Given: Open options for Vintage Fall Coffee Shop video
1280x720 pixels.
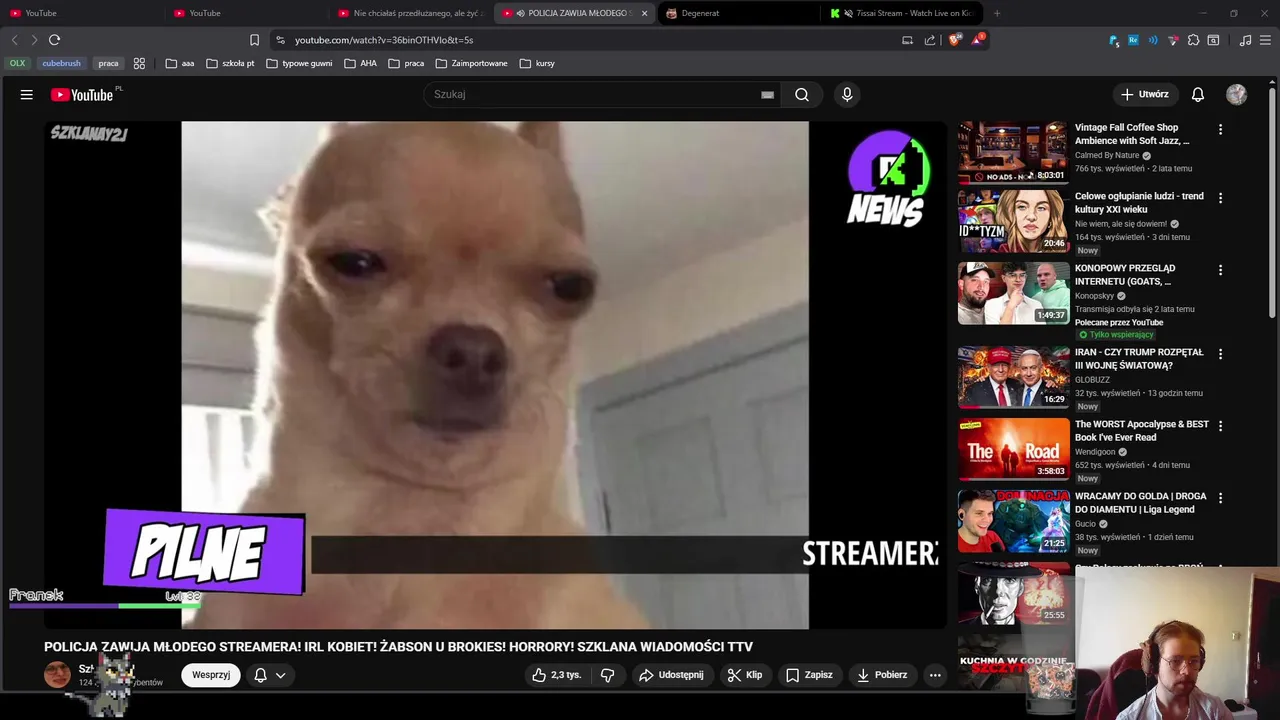Looking at the screenshot, I should (1220, 129).
